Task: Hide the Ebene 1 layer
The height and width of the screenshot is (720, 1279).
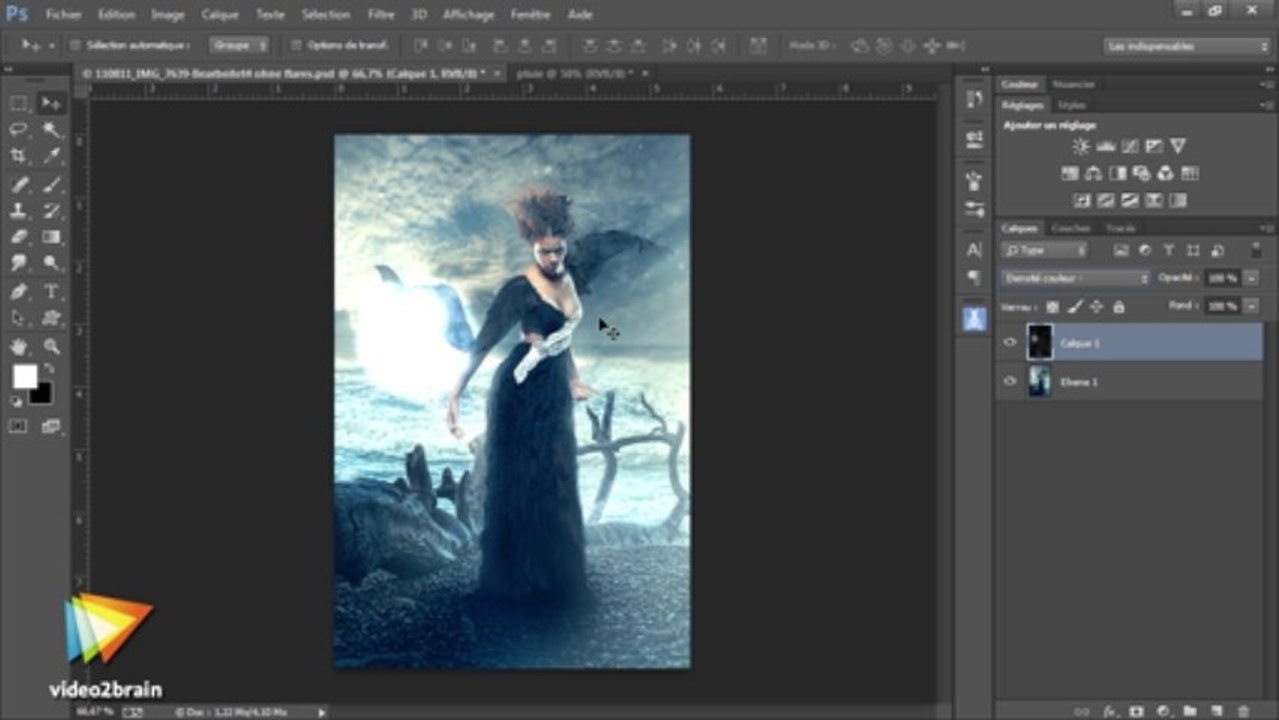Action: point(1010,381)
